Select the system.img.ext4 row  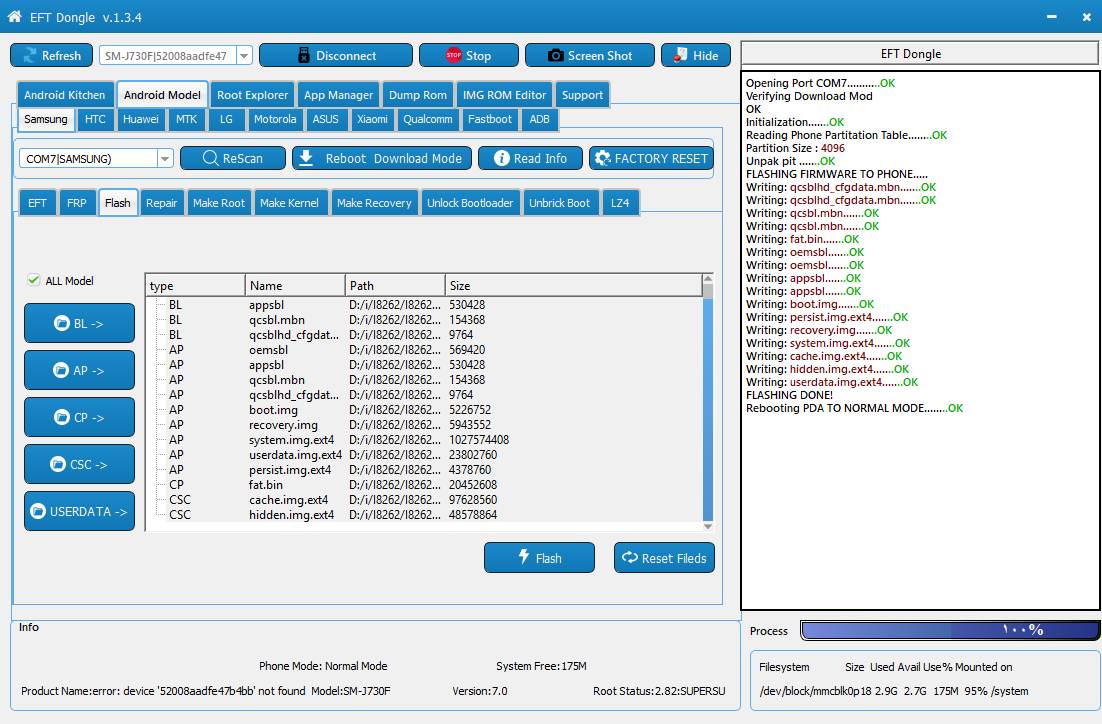click(x=424, y=440)
